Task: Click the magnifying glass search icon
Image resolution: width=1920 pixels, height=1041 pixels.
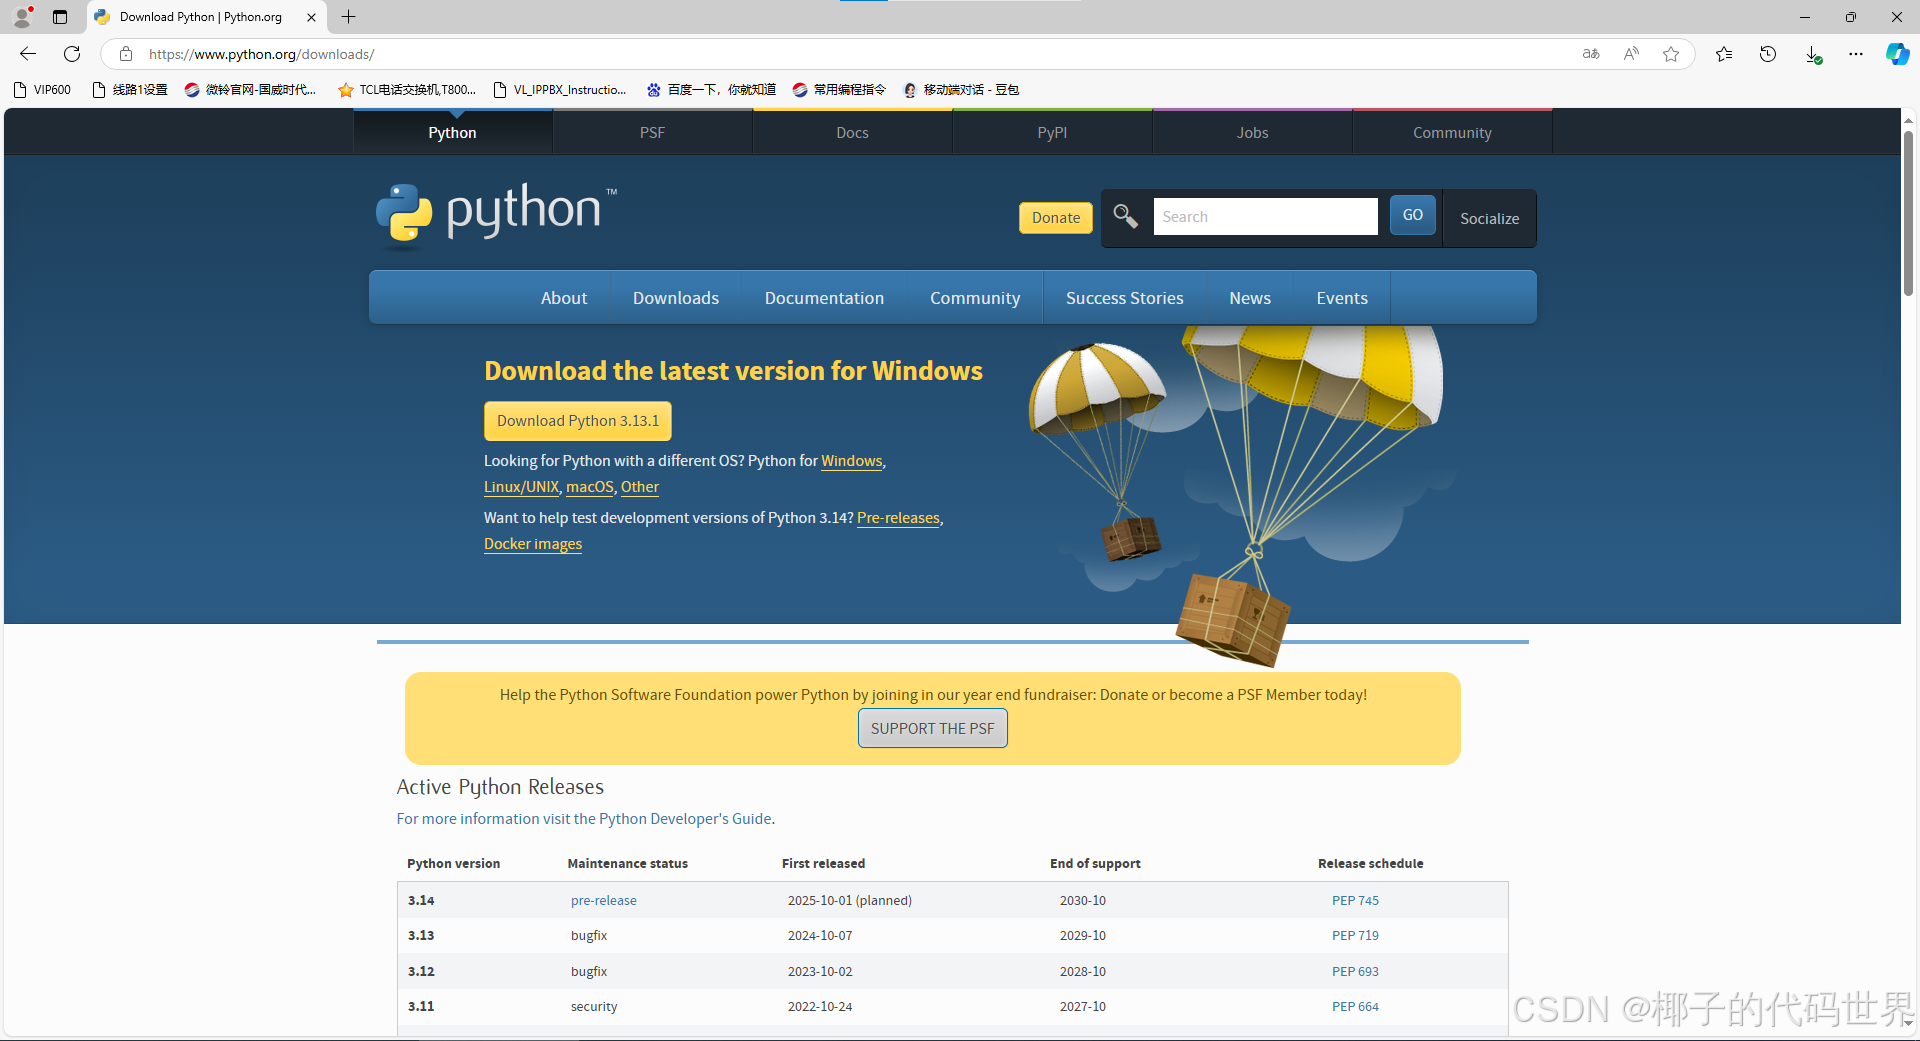Action: pyautogui.click(x=1125, y=216)
